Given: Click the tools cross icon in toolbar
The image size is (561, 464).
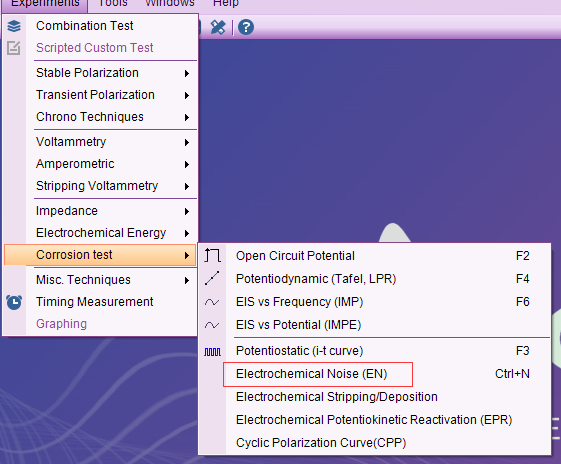Looking at the screenshot, I should tap(218, 27).
